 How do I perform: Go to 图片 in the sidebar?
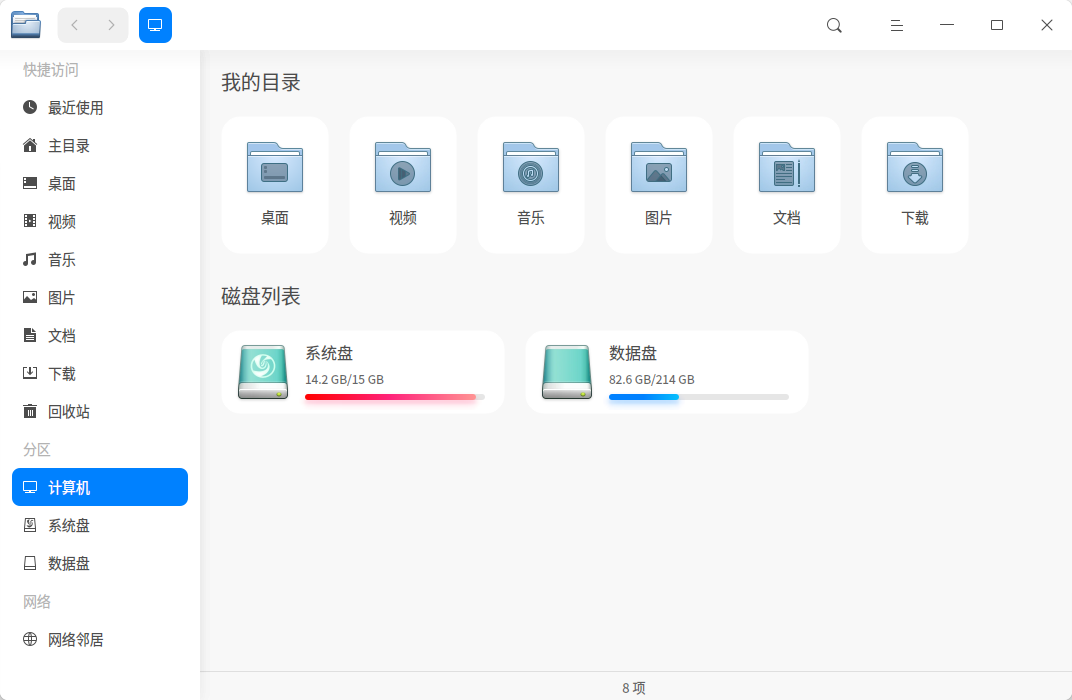(100, 297)
